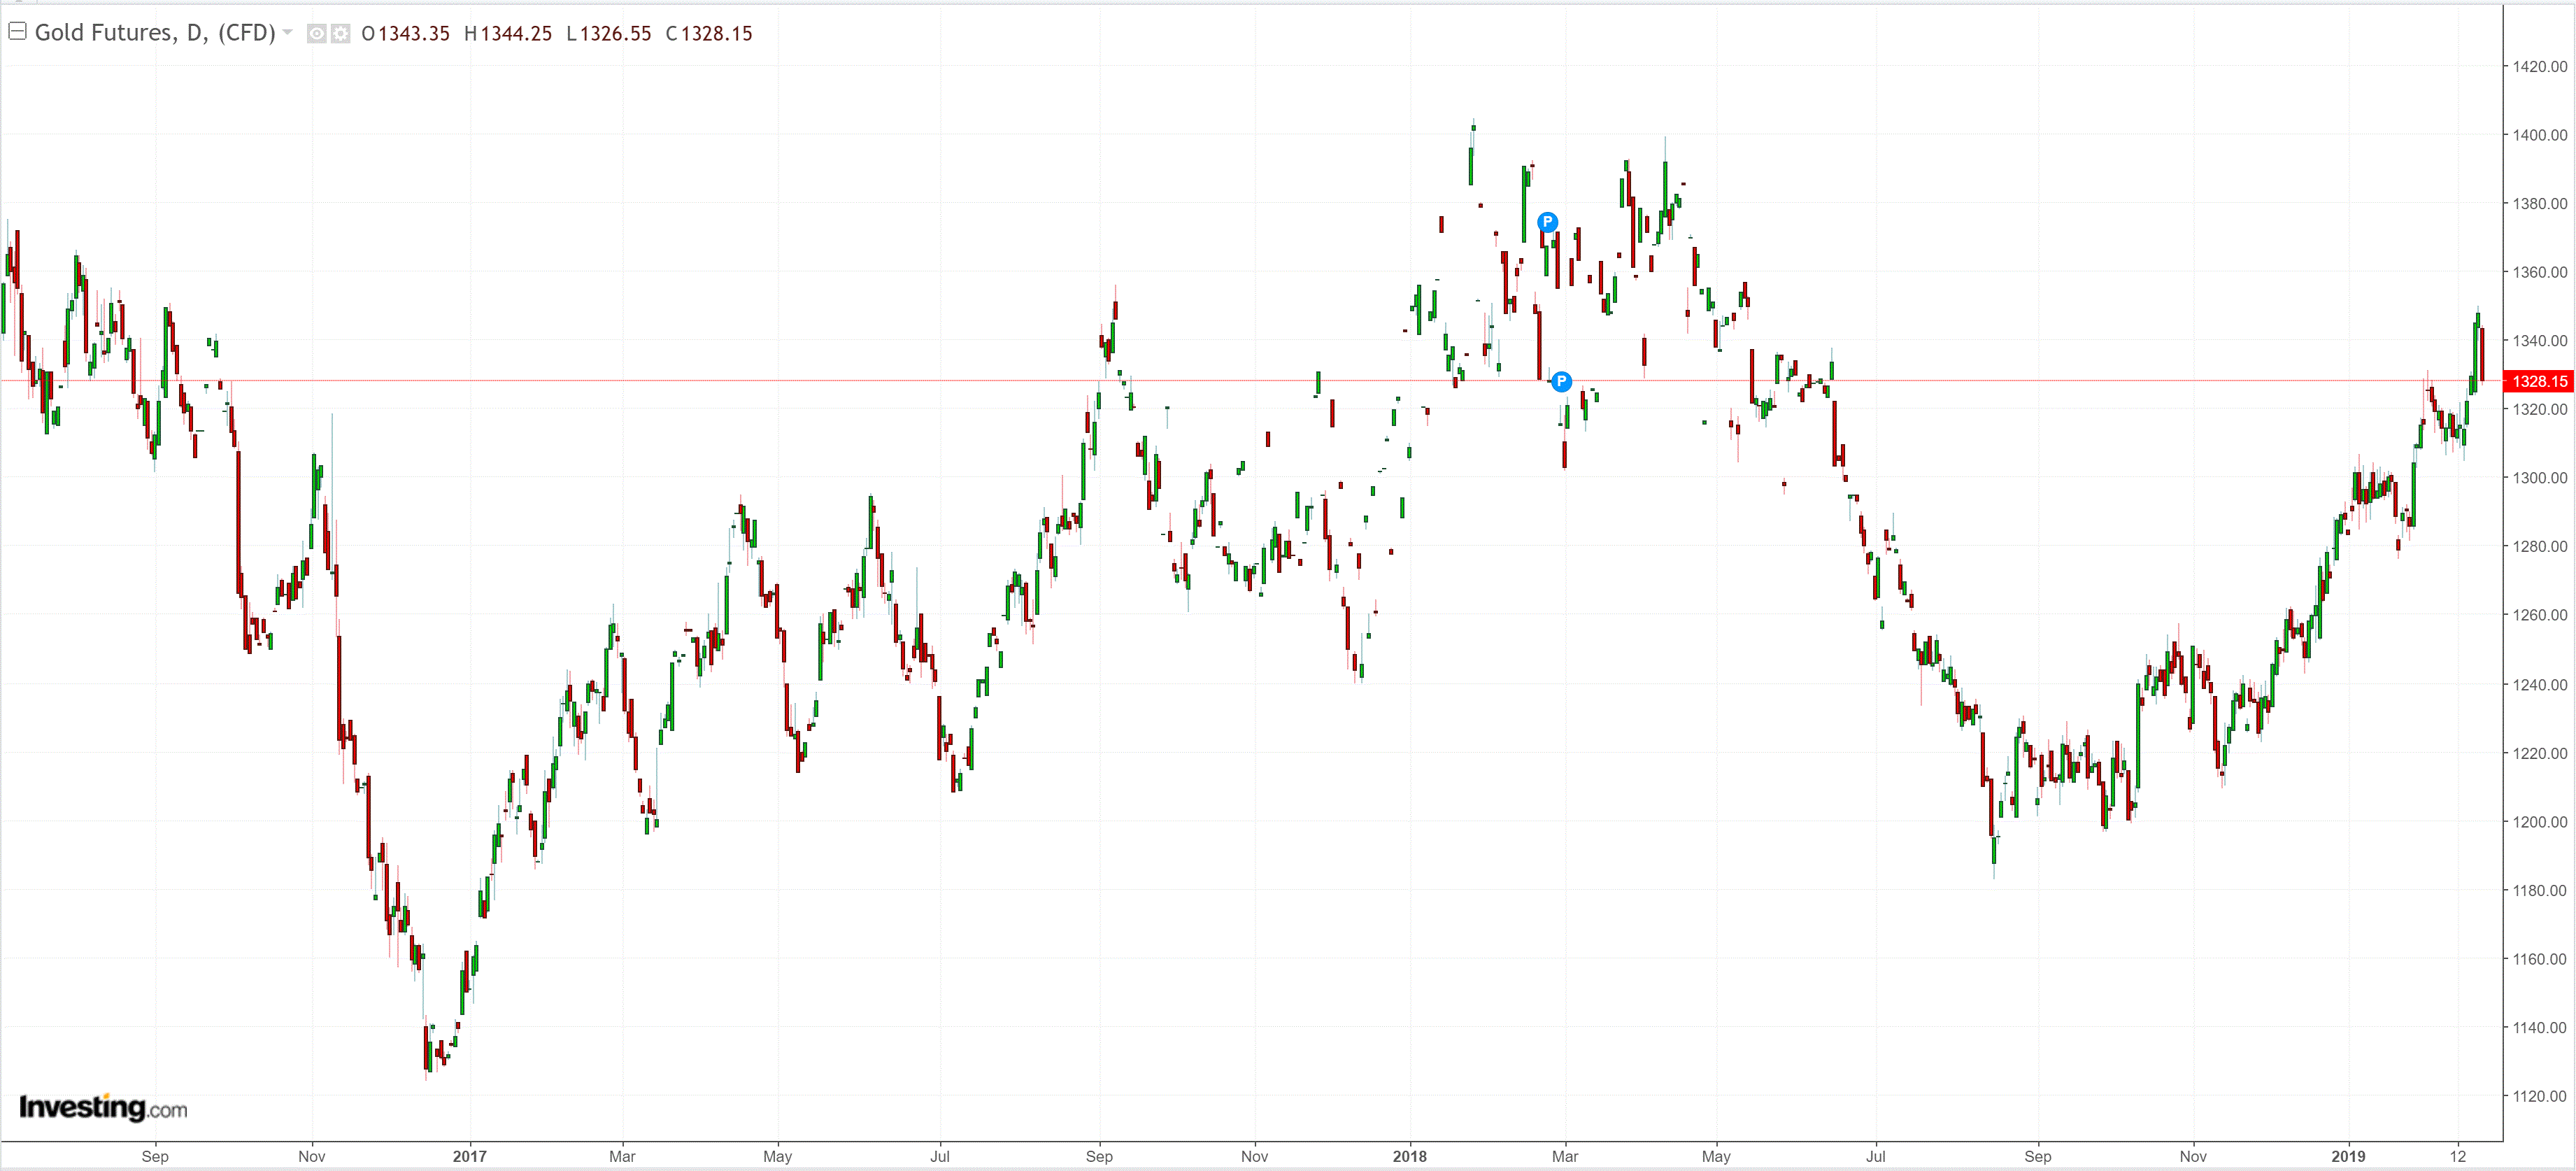Collapse the Gold Futures legend box
Image resolution: width=2576 pixels, height=1171 pixels.
[17, 32]
